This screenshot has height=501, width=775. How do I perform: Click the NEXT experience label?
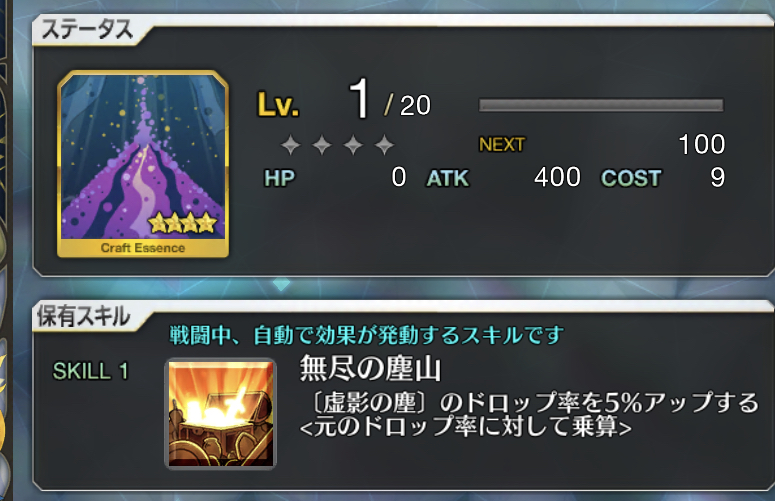tap(501, 145)
